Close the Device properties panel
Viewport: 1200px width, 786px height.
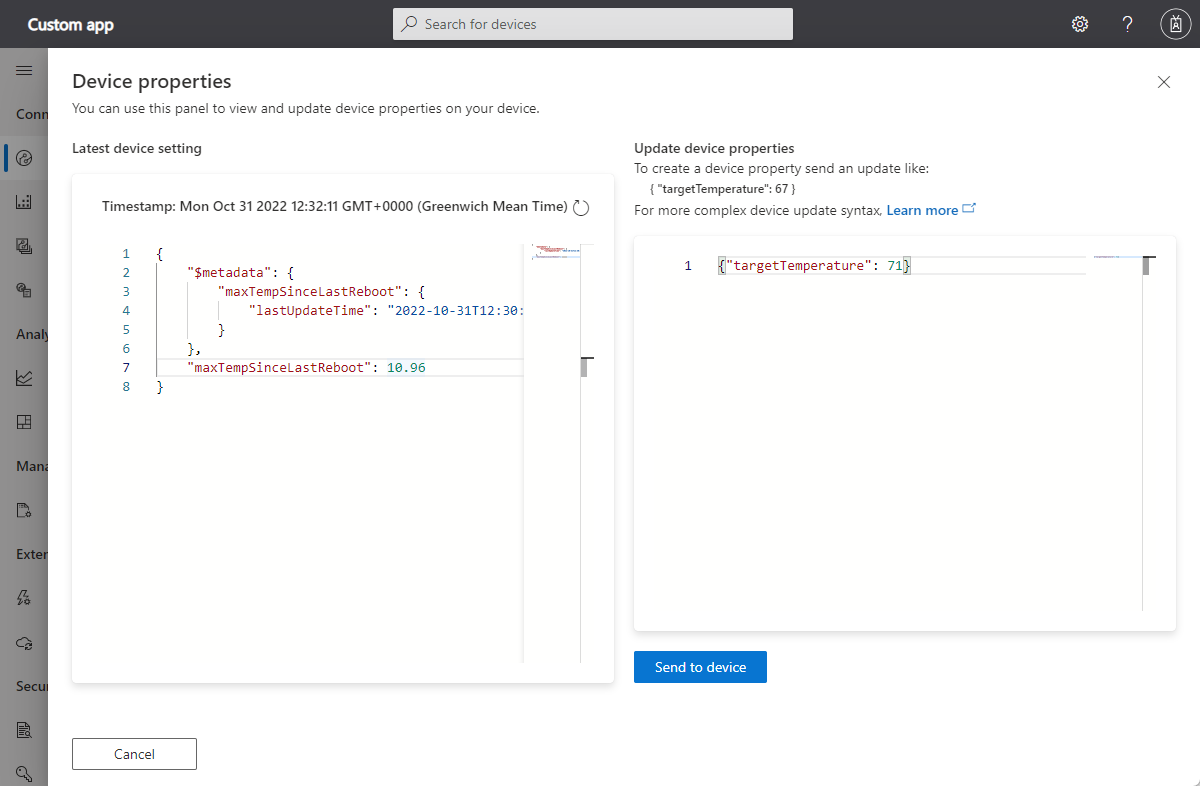[1163, 82]
